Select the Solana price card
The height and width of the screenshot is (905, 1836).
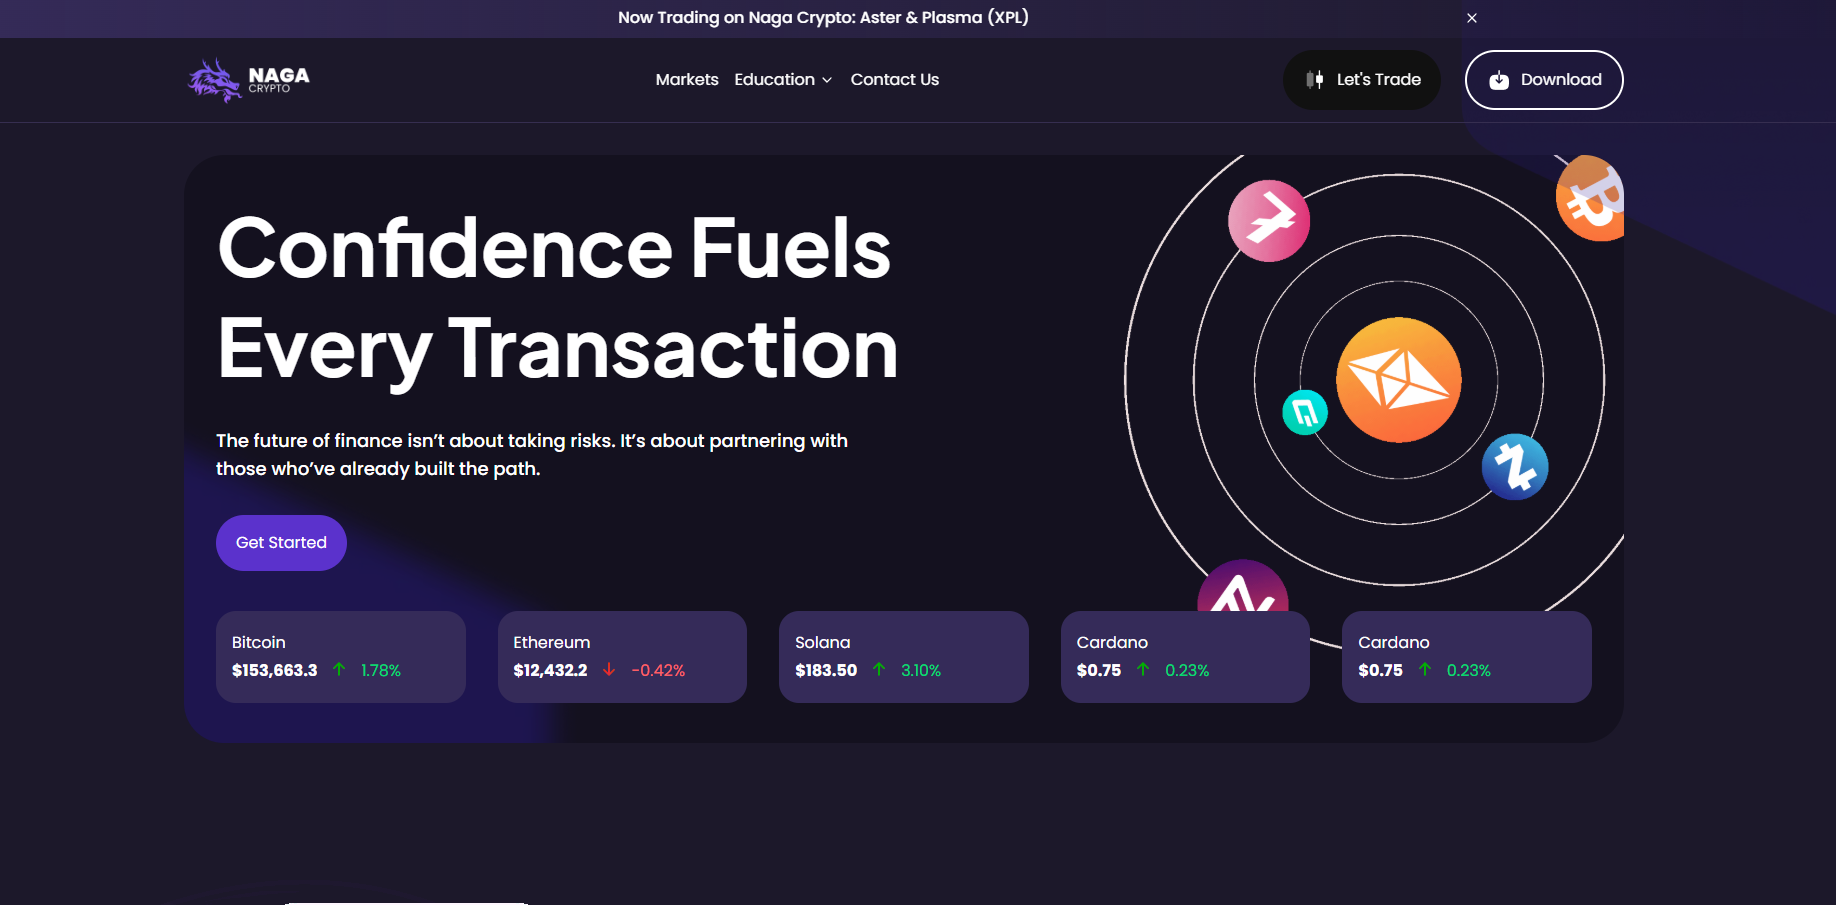click(904, 657)
